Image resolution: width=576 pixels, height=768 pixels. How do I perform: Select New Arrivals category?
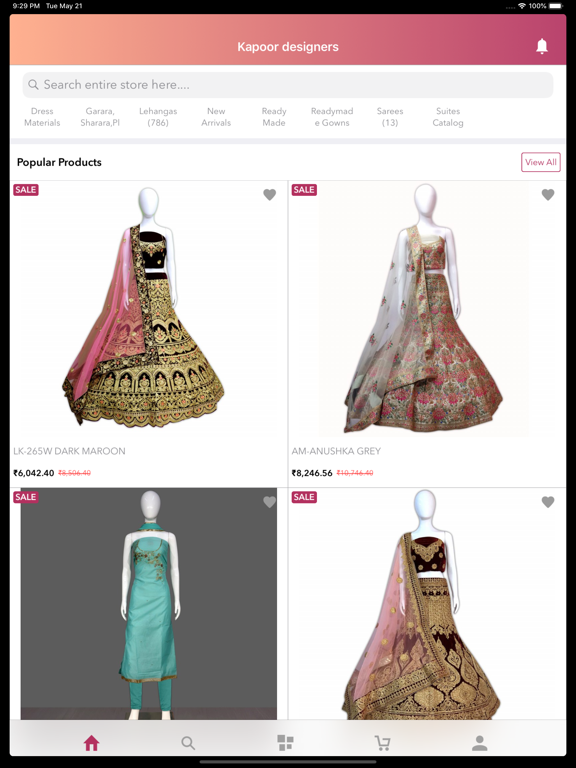point(216,117)
